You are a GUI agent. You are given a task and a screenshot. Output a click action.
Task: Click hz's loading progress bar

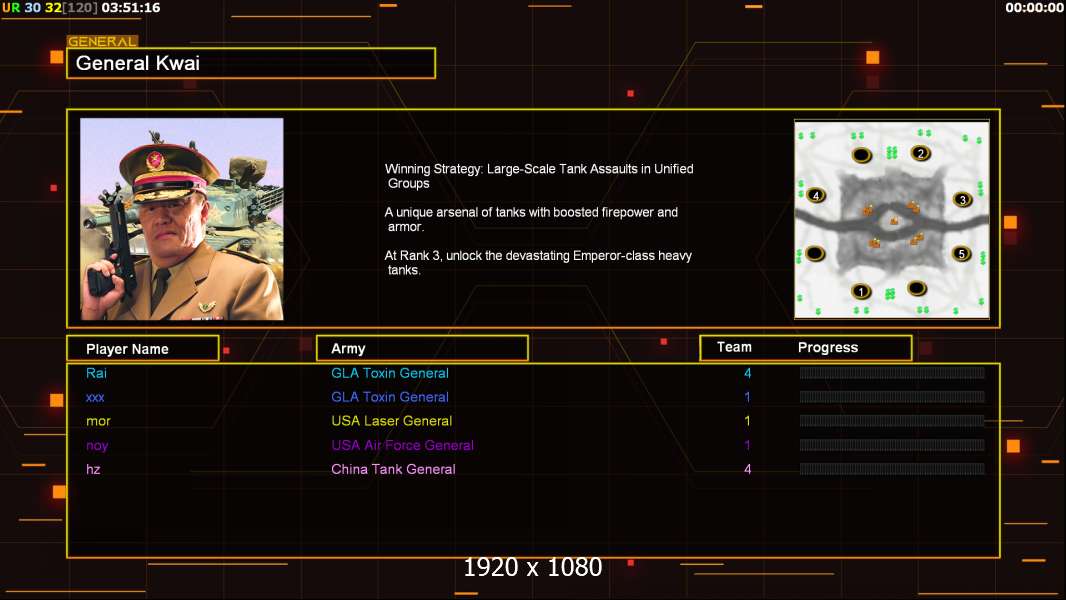[892, 469]
